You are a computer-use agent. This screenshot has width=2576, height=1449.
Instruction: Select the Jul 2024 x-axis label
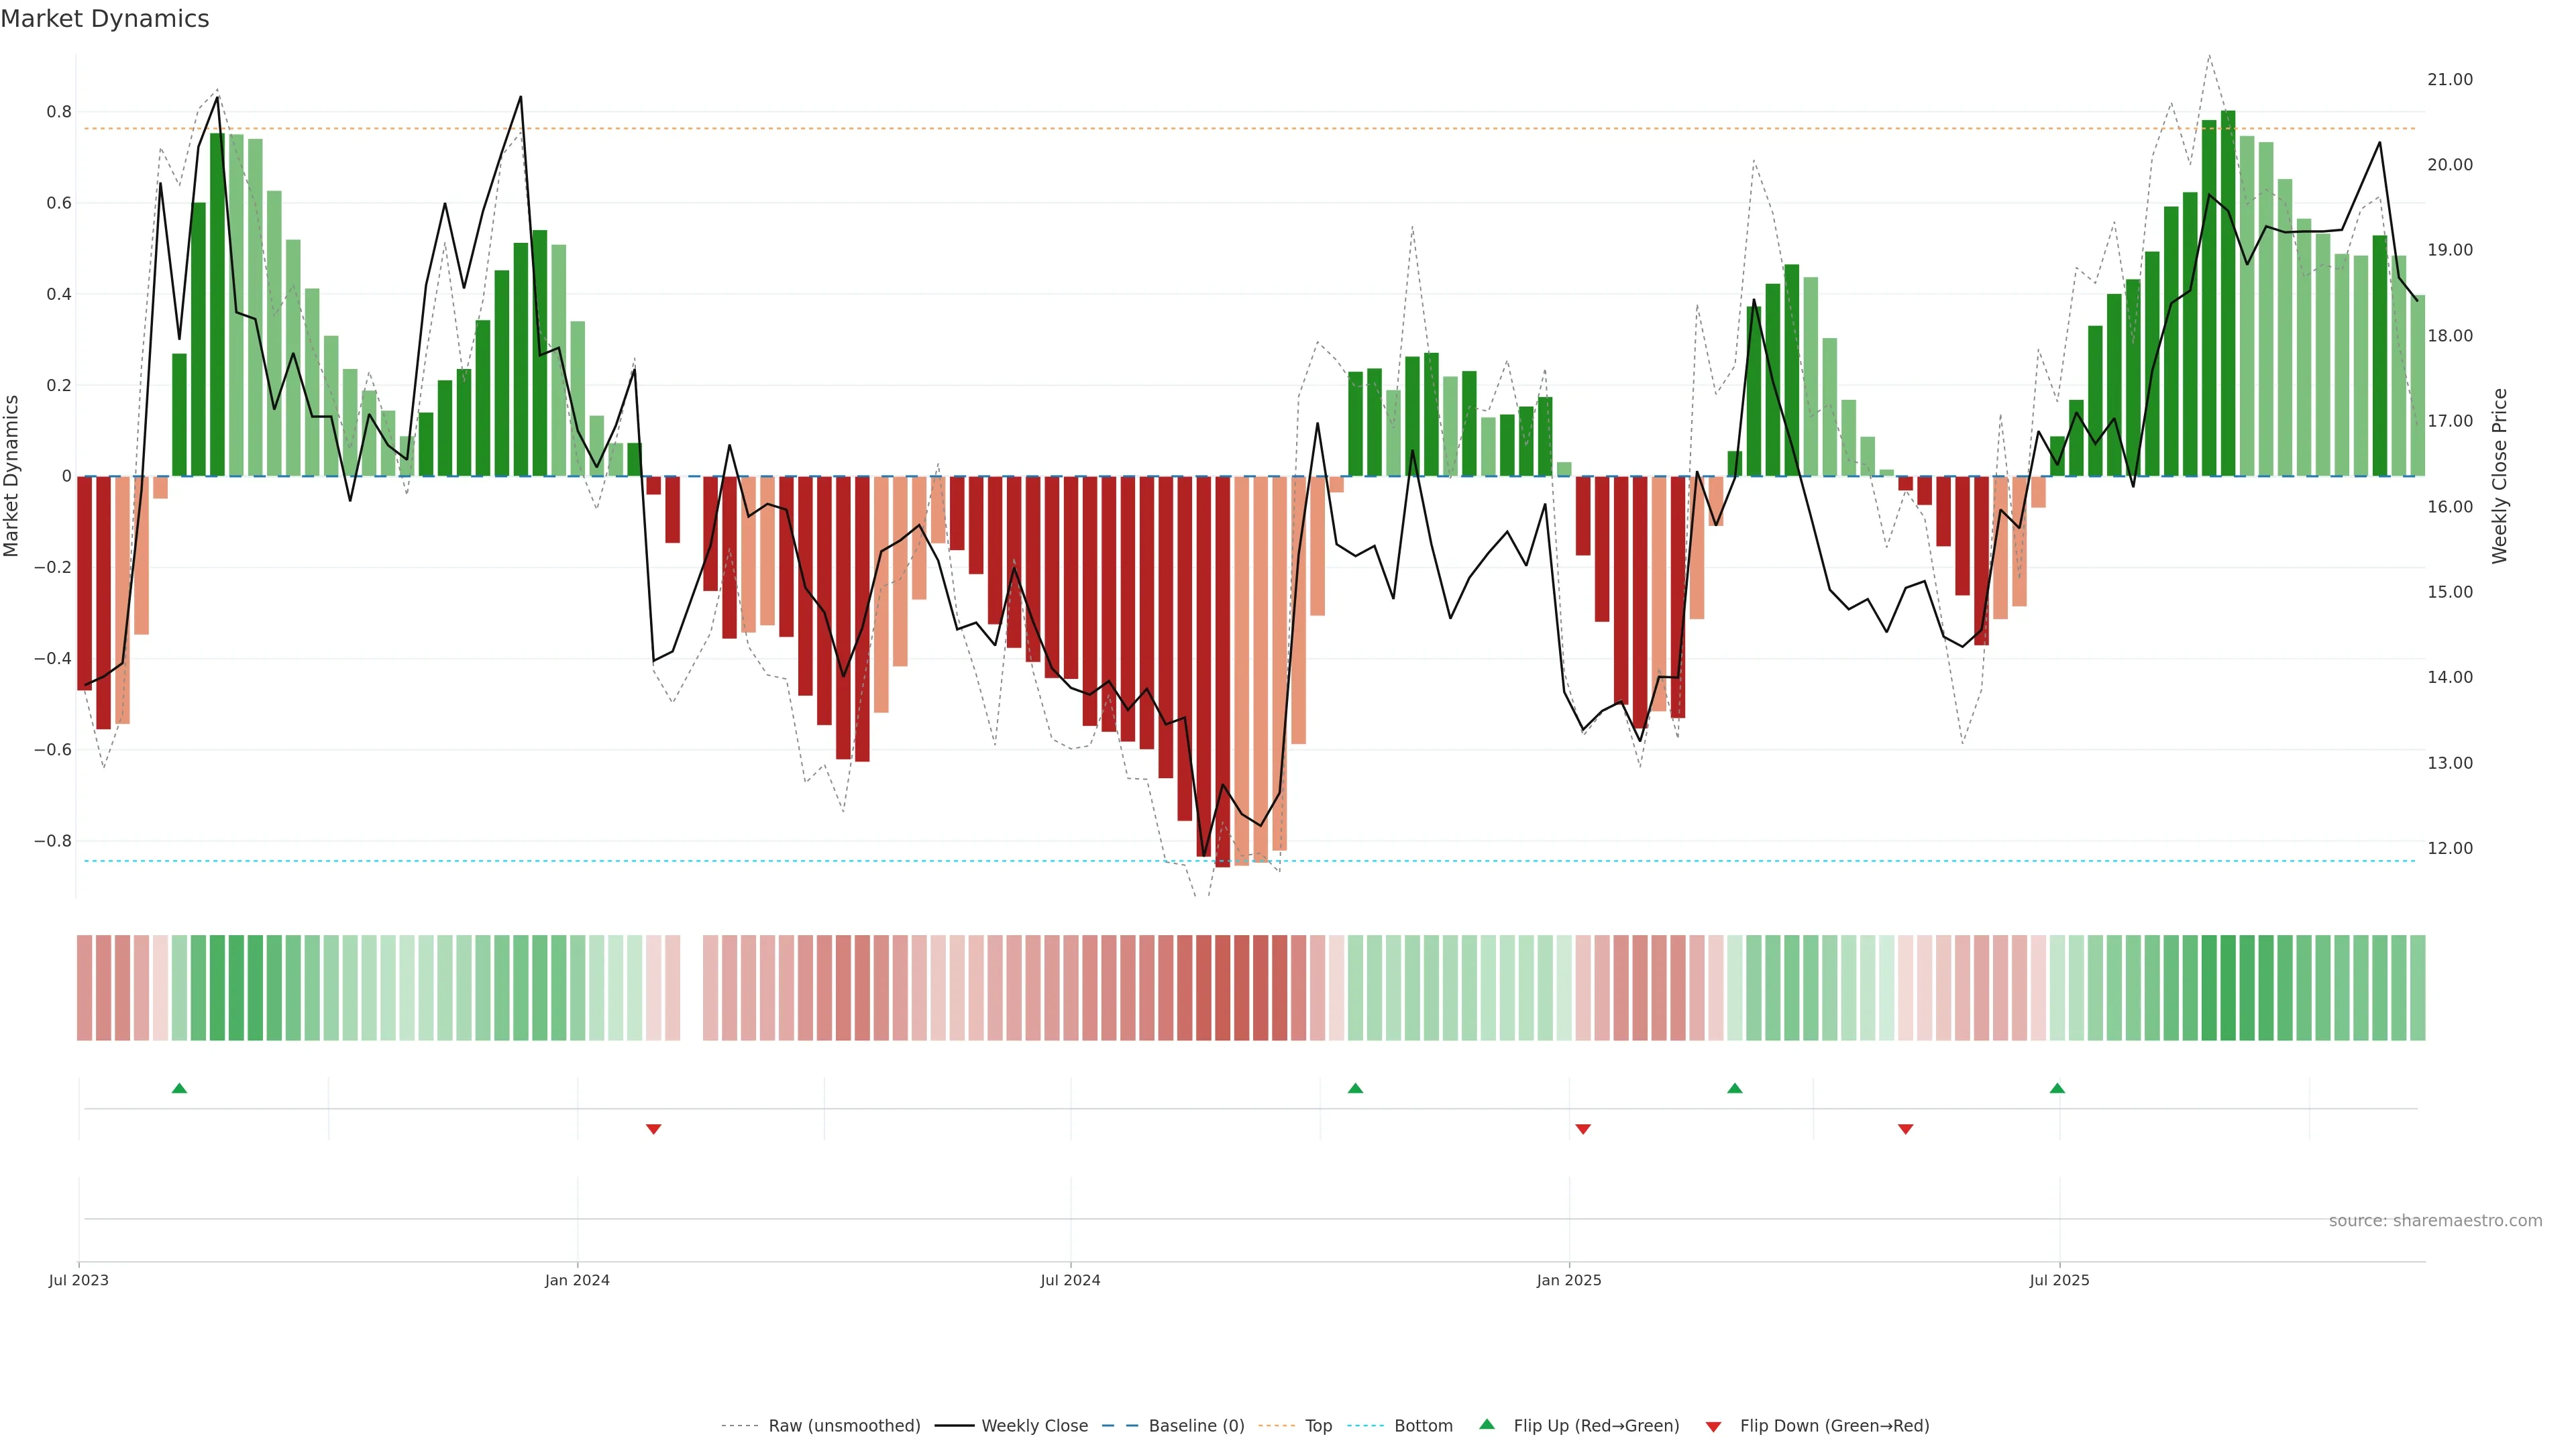pyautogui.click(x=1070, y=1280)
